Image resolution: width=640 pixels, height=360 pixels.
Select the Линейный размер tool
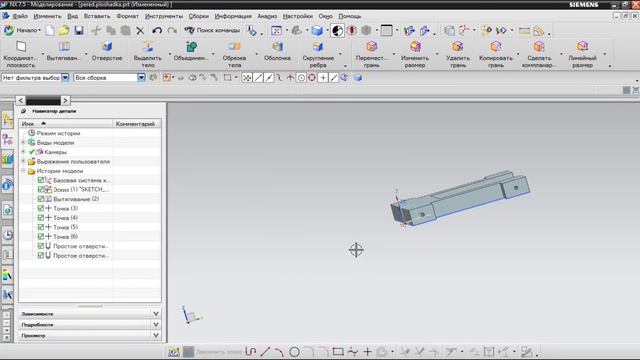coord(582,54)
